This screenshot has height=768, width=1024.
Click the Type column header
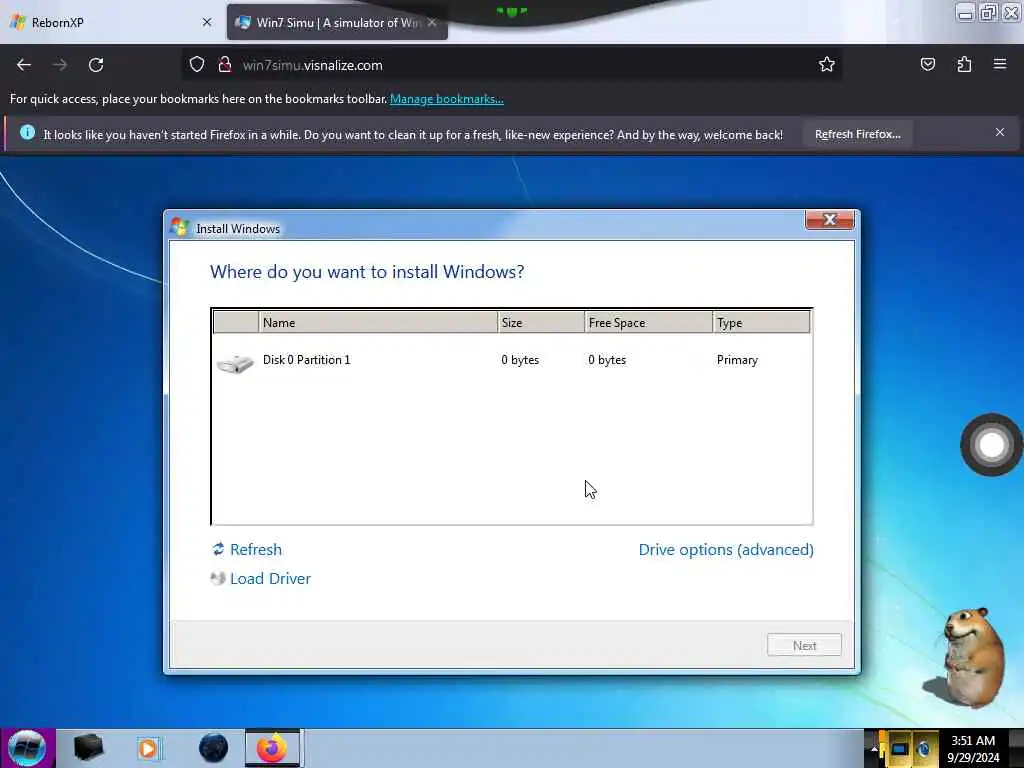[x=761, y=323]
